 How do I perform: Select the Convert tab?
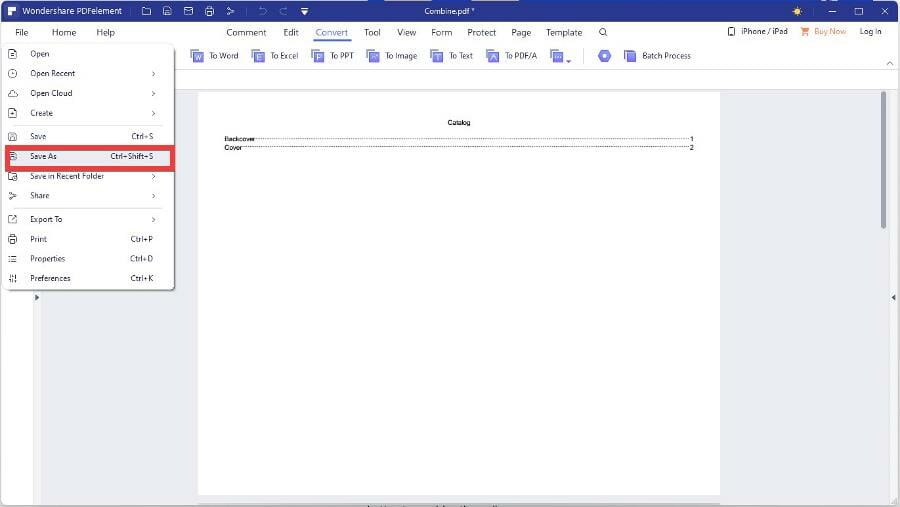(x=332, y=32)
